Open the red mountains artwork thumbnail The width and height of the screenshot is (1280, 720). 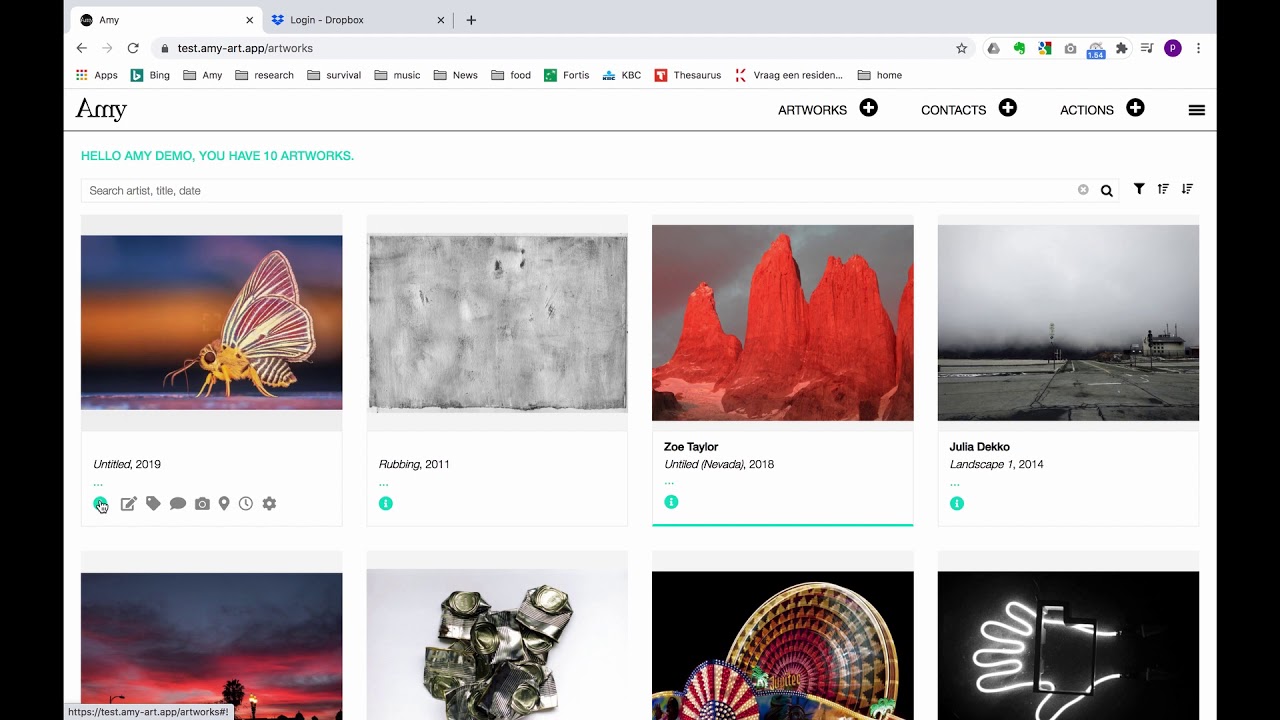tap(783, 323)
